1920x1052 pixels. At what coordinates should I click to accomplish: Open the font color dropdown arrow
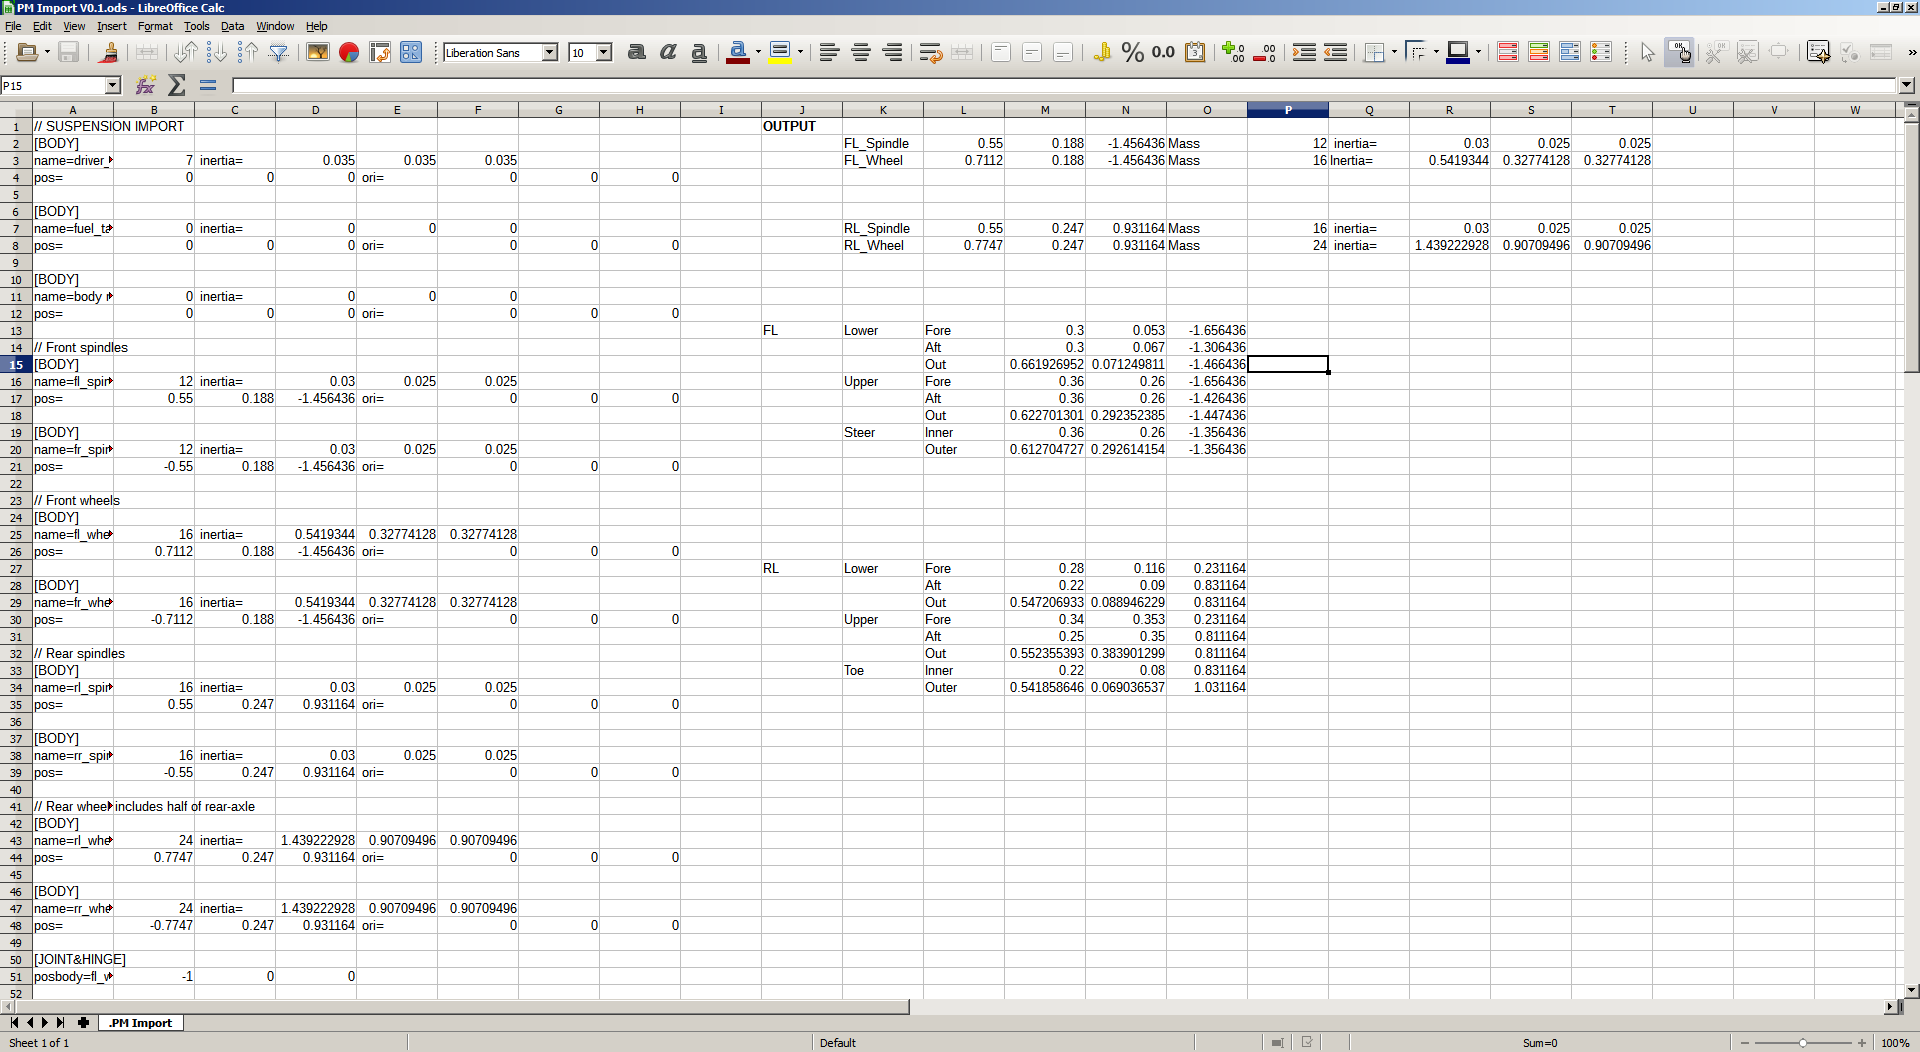point(758,52)
